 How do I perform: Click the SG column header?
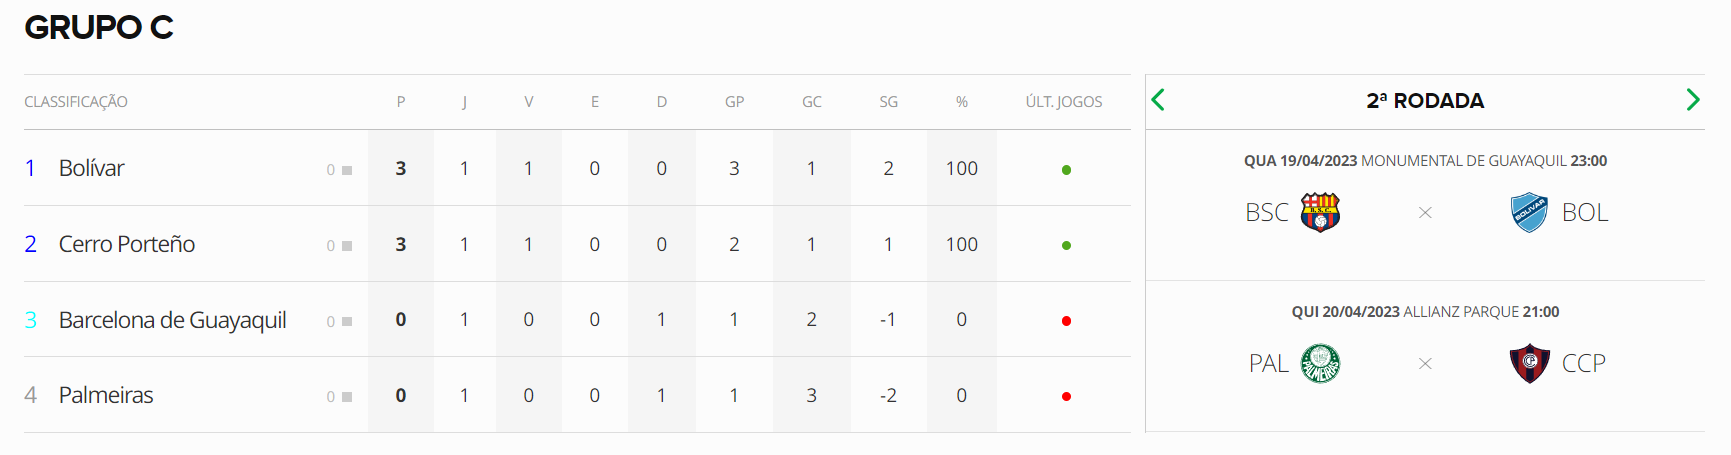point(888,102)
